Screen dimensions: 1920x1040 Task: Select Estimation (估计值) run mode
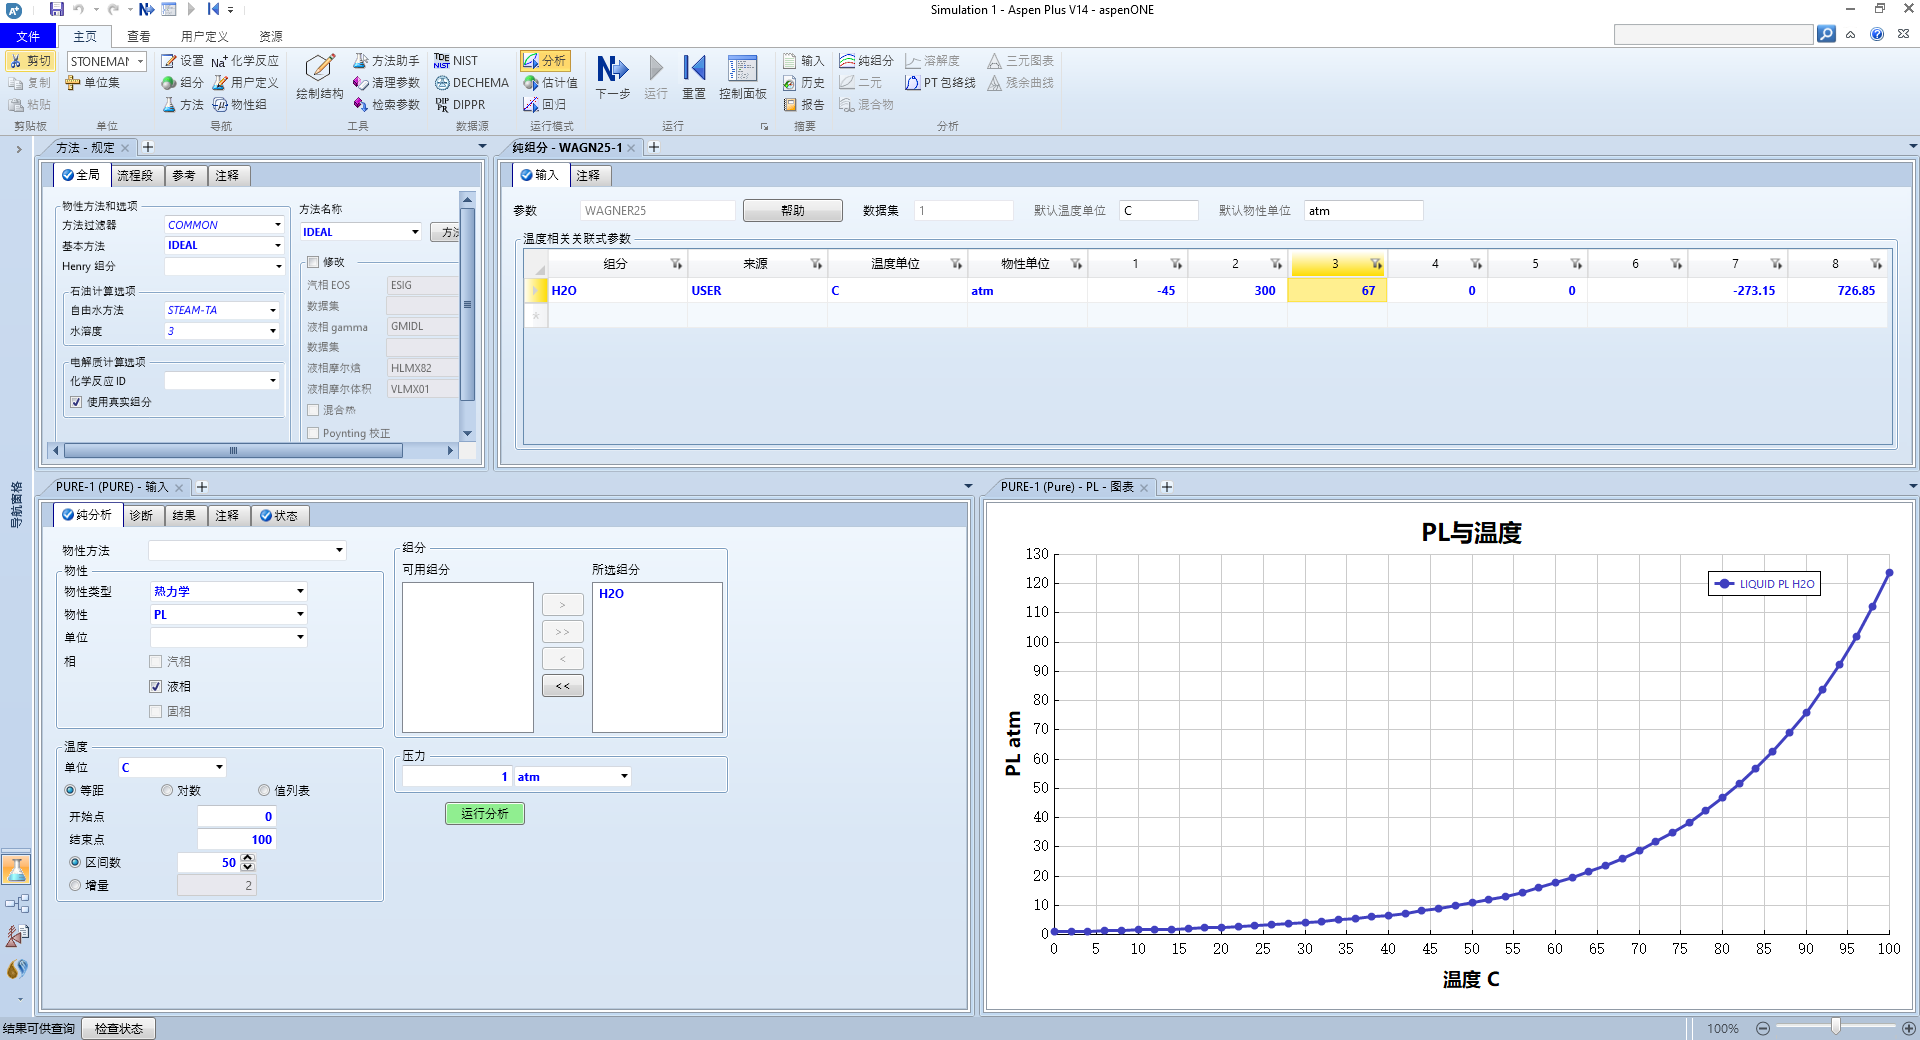pos(550,83)
